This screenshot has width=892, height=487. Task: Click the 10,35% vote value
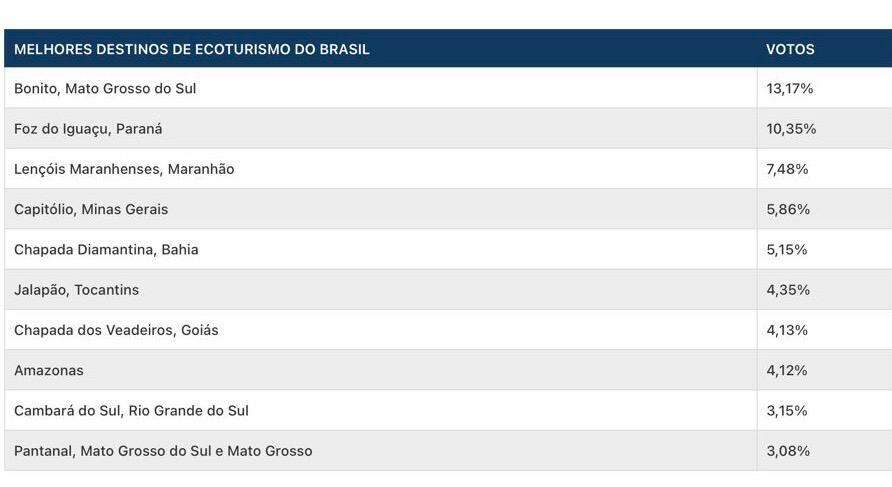click(x=791, y=129)
